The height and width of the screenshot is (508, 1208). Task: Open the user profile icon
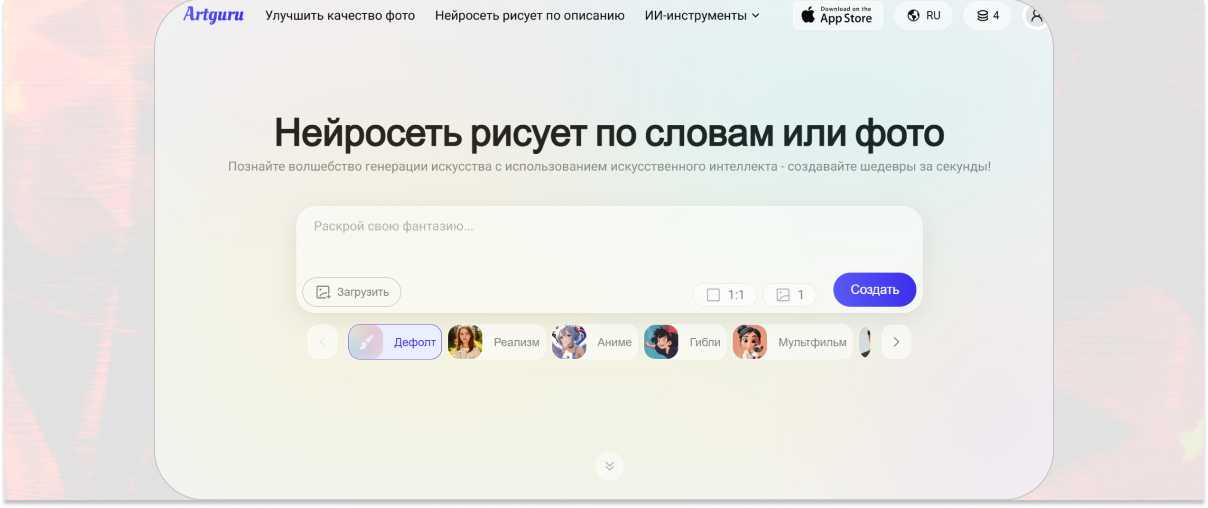[x=1037, y=15]
